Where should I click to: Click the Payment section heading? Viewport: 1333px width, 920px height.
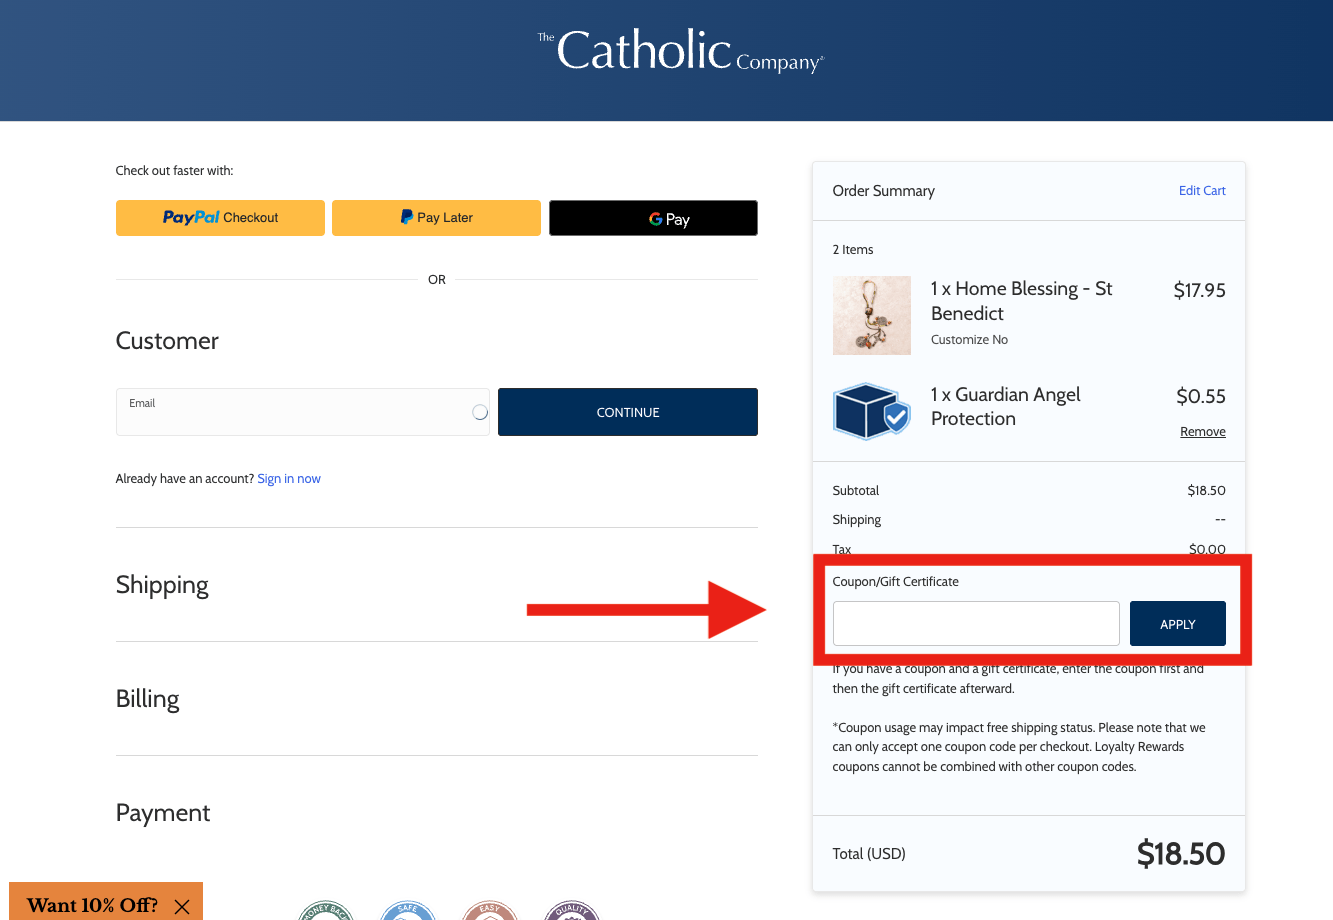click(x=163, y=813)
